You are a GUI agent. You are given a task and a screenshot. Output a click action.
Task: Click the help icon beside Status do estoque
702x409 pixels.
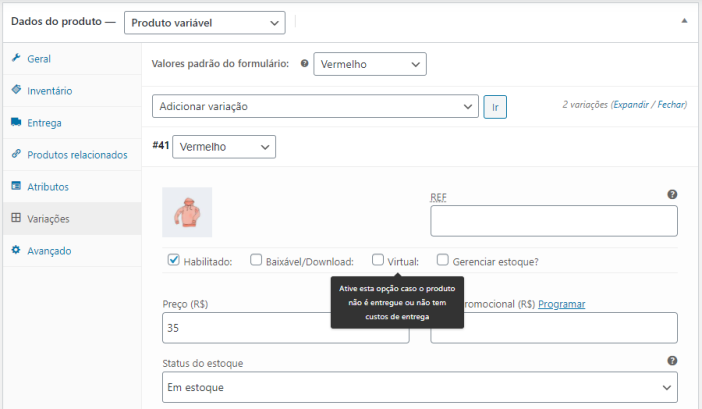[x=672, y=361]
